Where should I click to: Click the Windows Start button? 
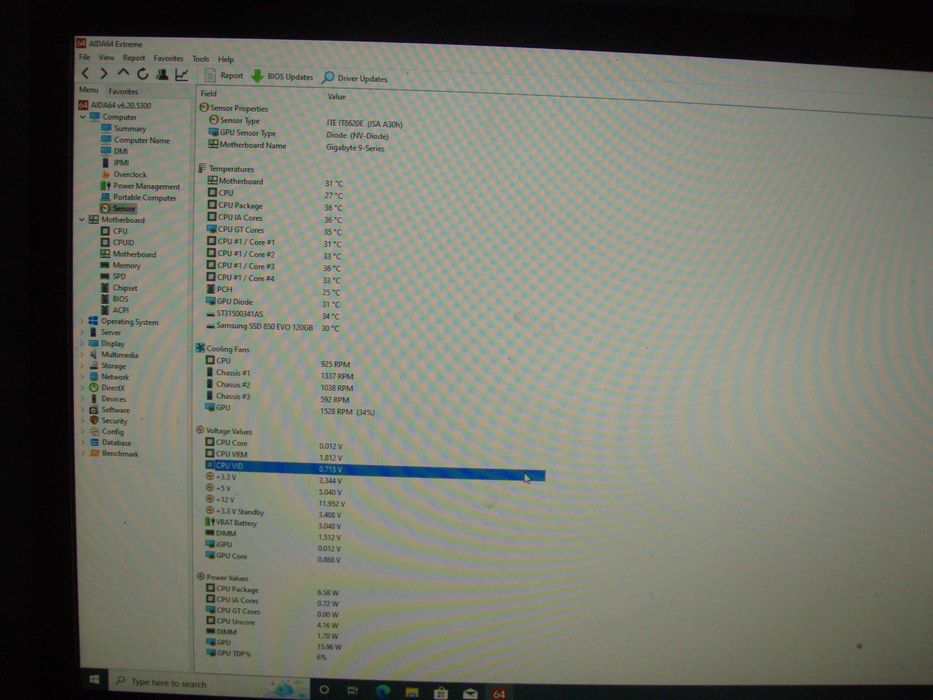coord(94,679)
